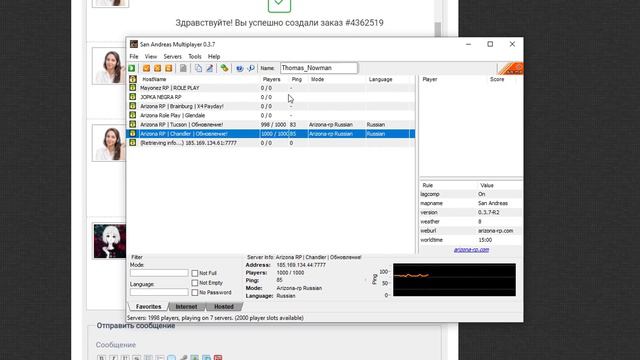This screenshot has height=360, width=640.
Task: Select the Mayonez RP | ROLE PLAY server
Action: click(271, 88)
